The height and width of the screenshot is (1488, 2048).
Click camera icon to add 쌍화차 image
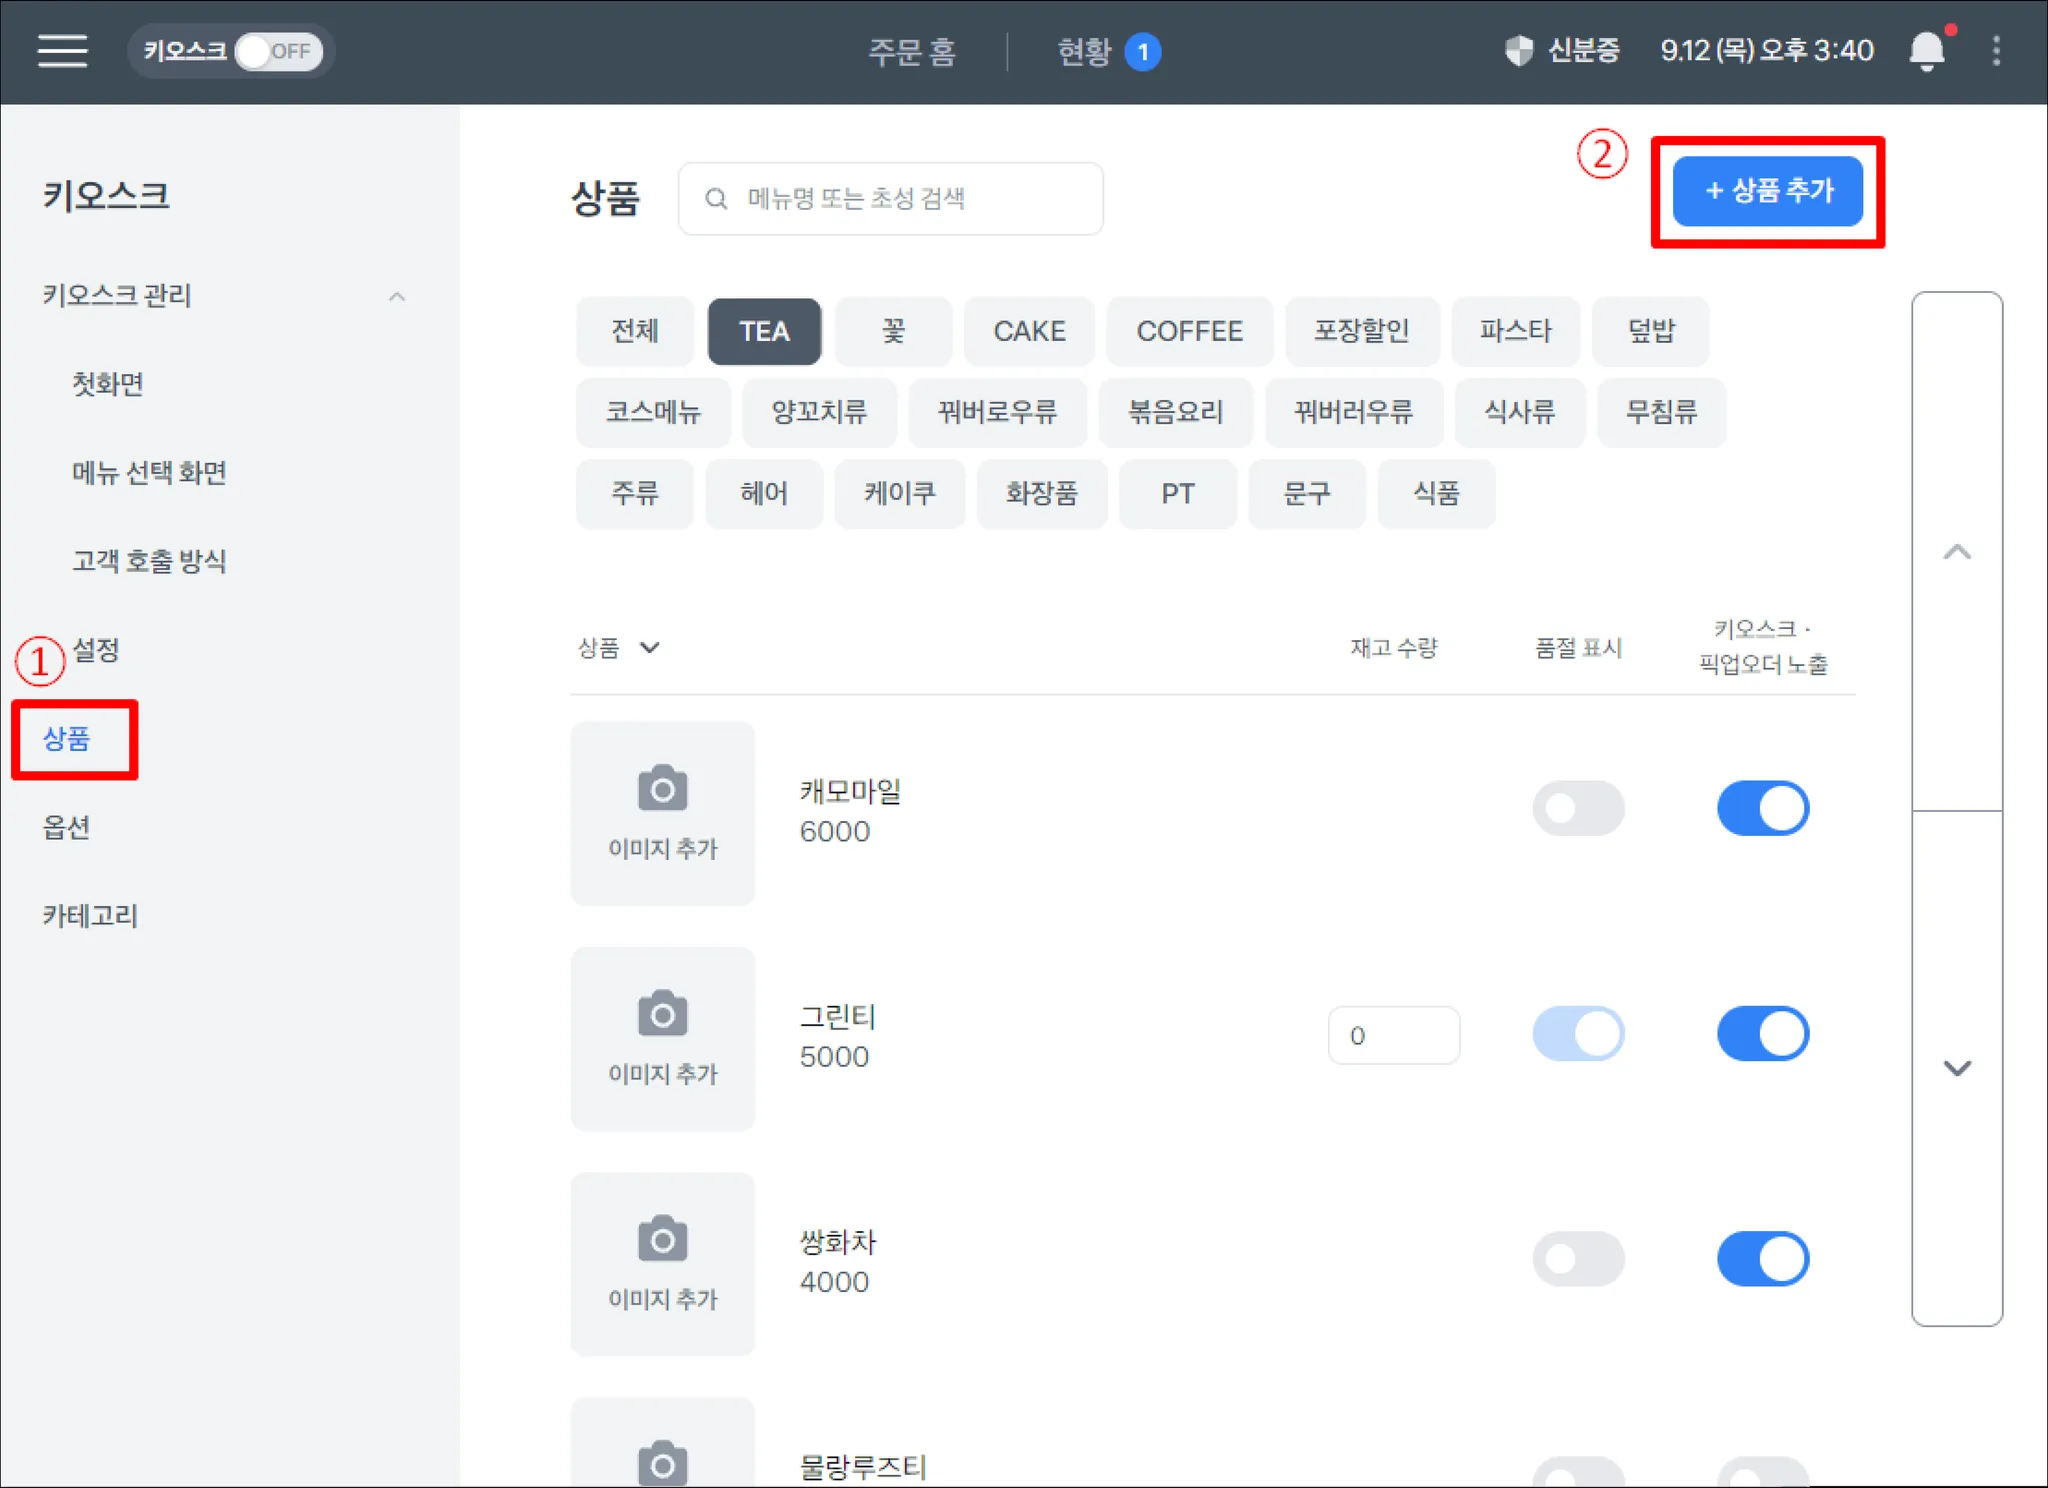click(662, 1240)
